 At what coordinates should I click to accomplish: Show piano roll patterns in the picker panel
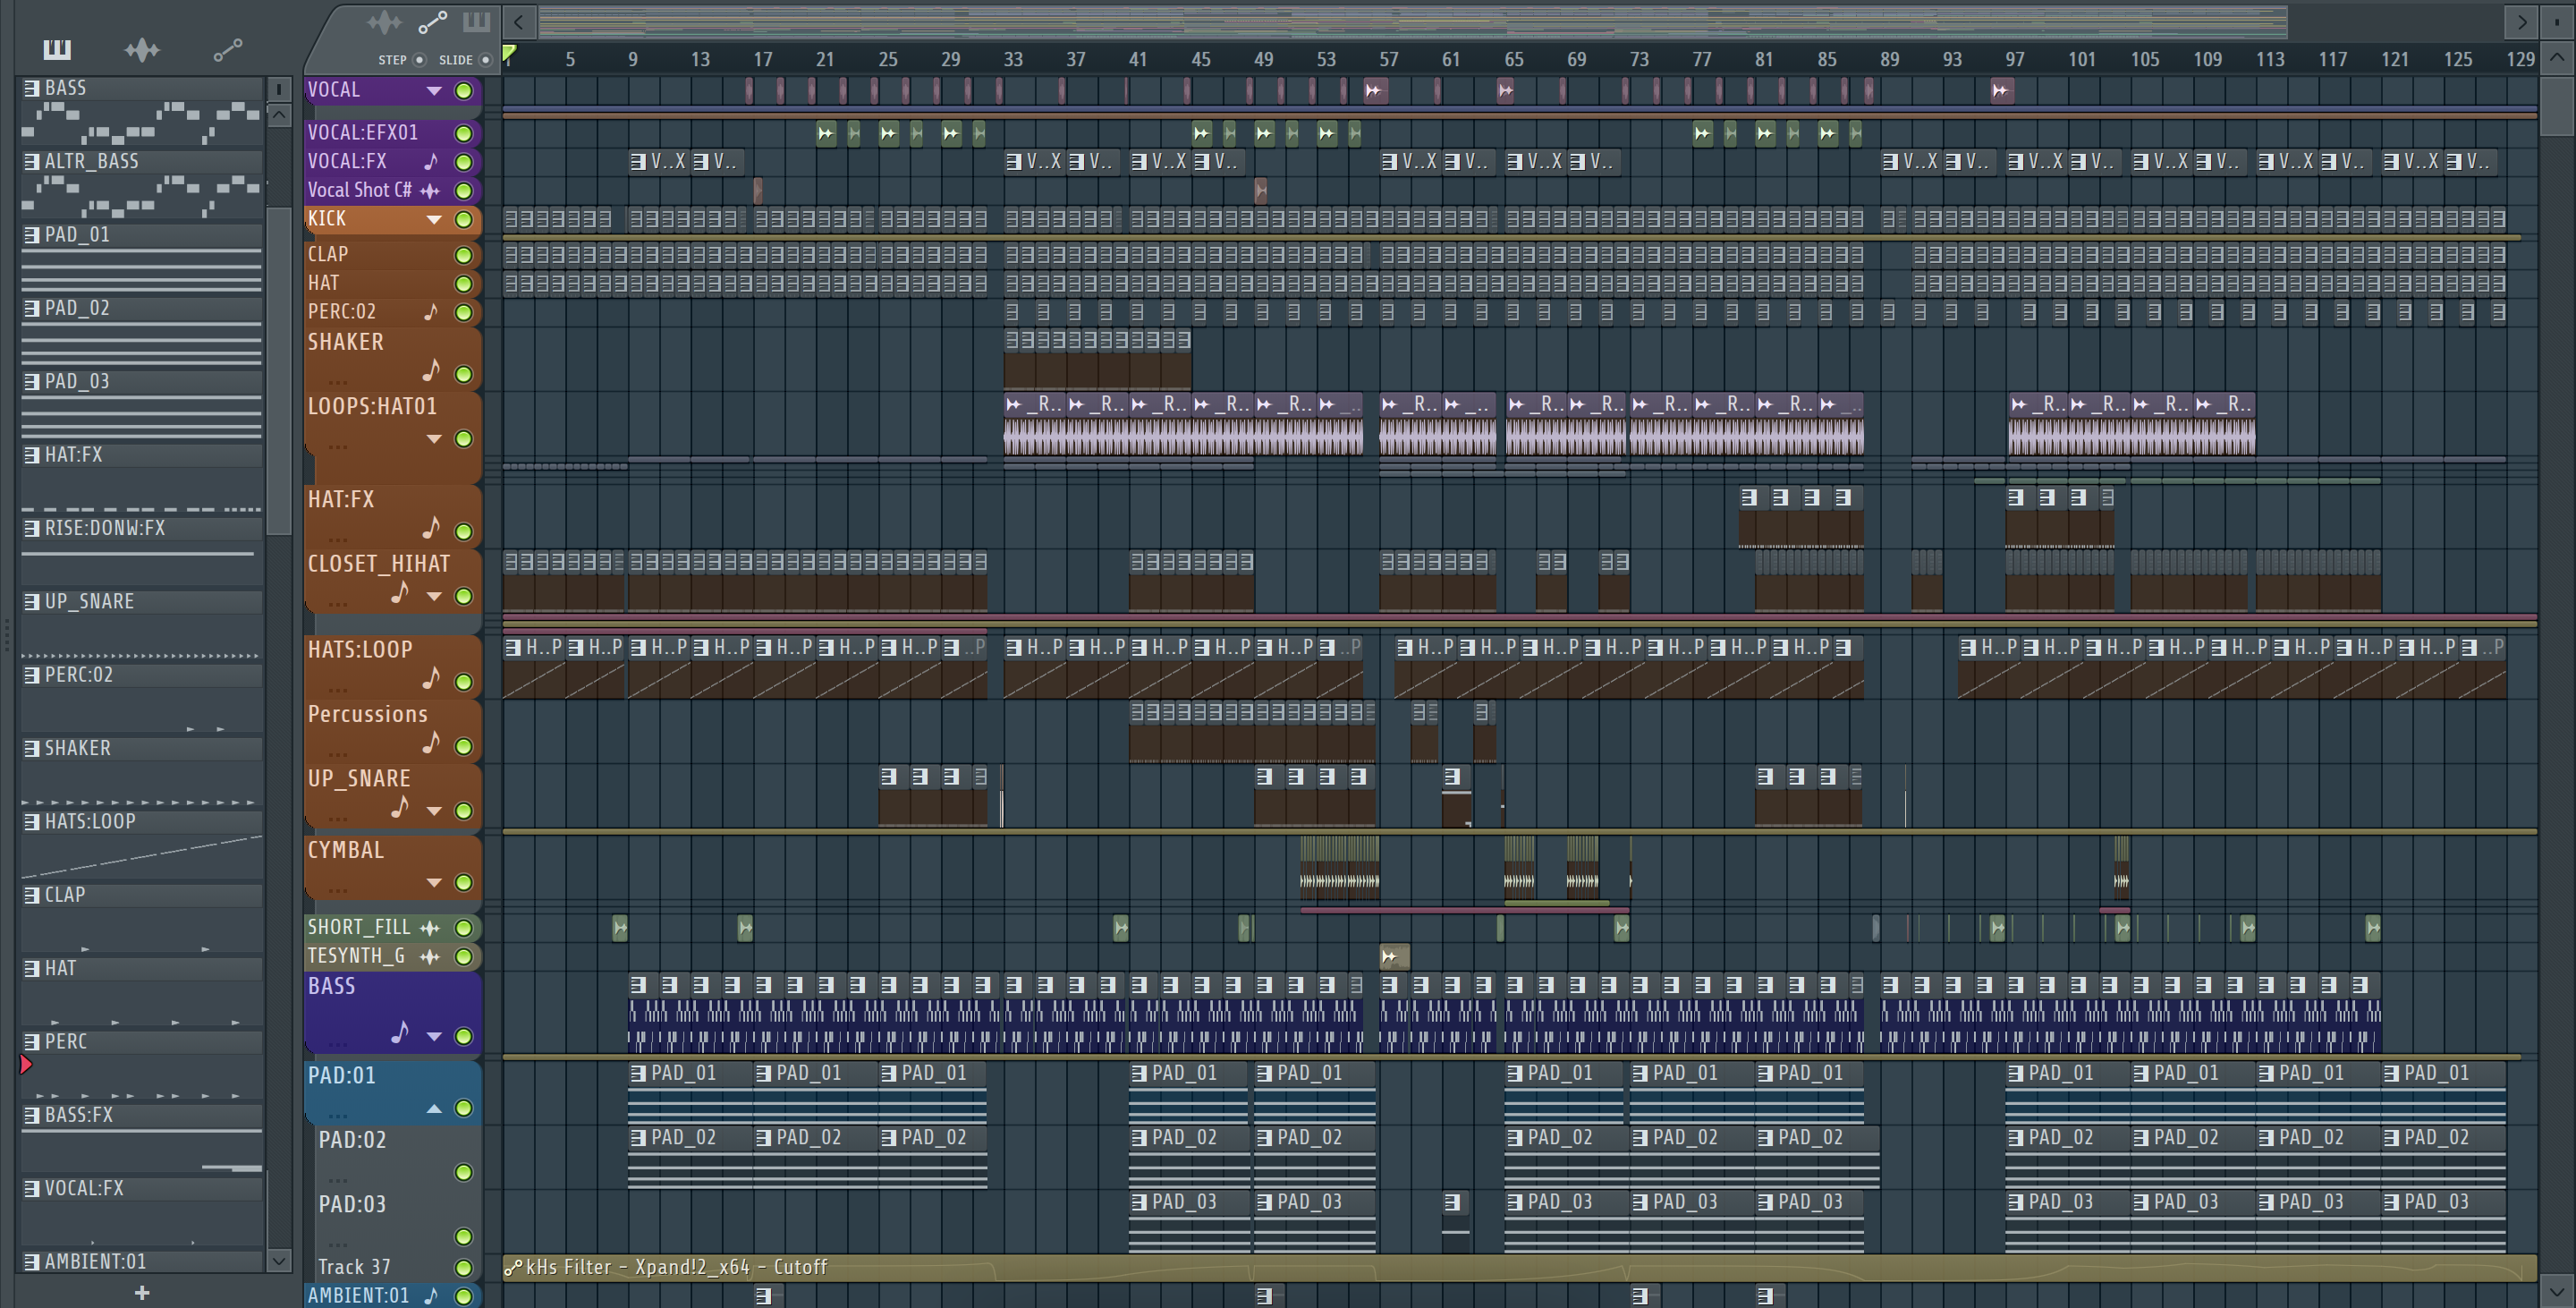point(57,49)
